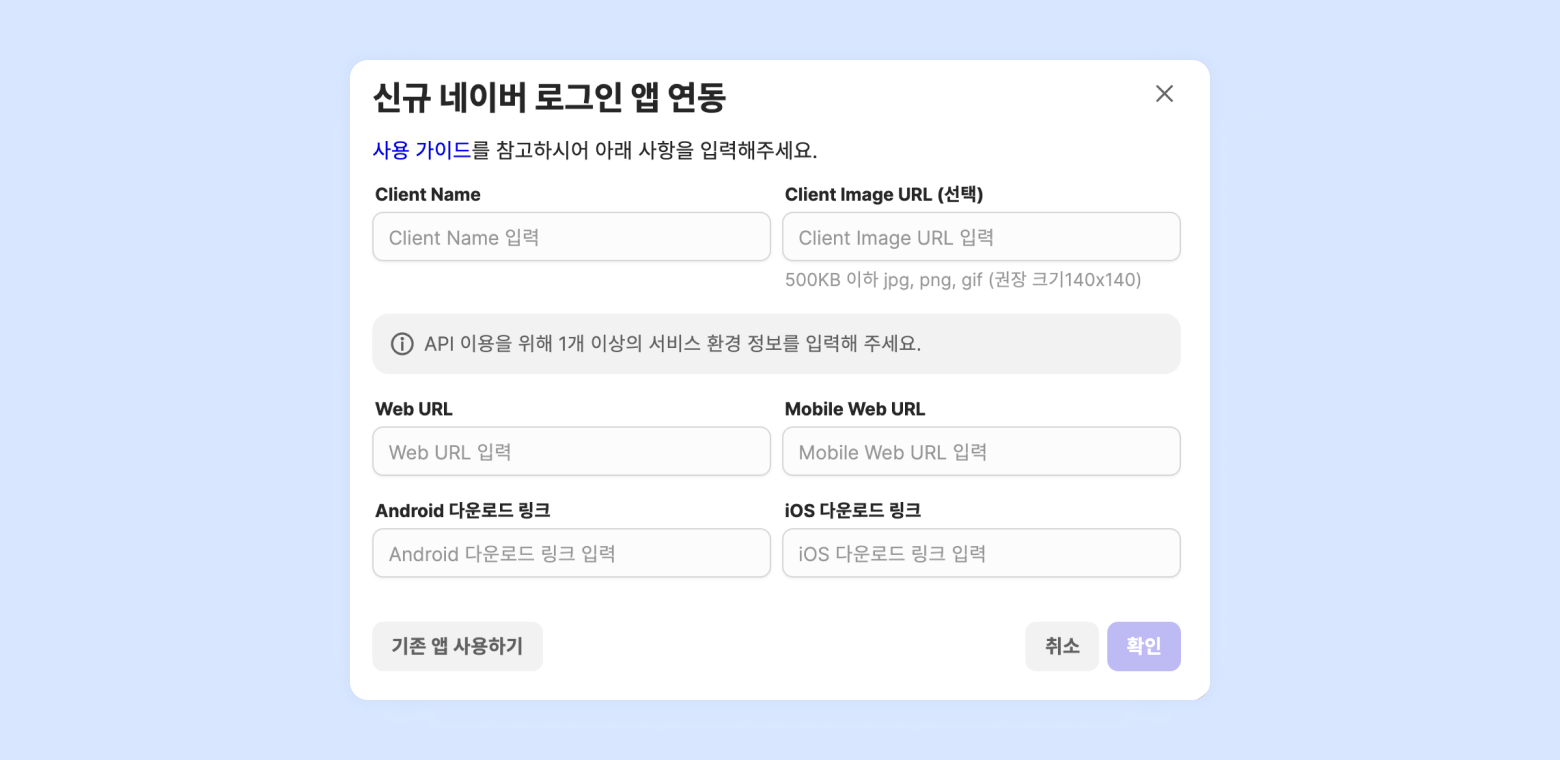The image size is (1560, 760).
Task: Click the Client Image URL (선택) label
Action: [884, 195]
